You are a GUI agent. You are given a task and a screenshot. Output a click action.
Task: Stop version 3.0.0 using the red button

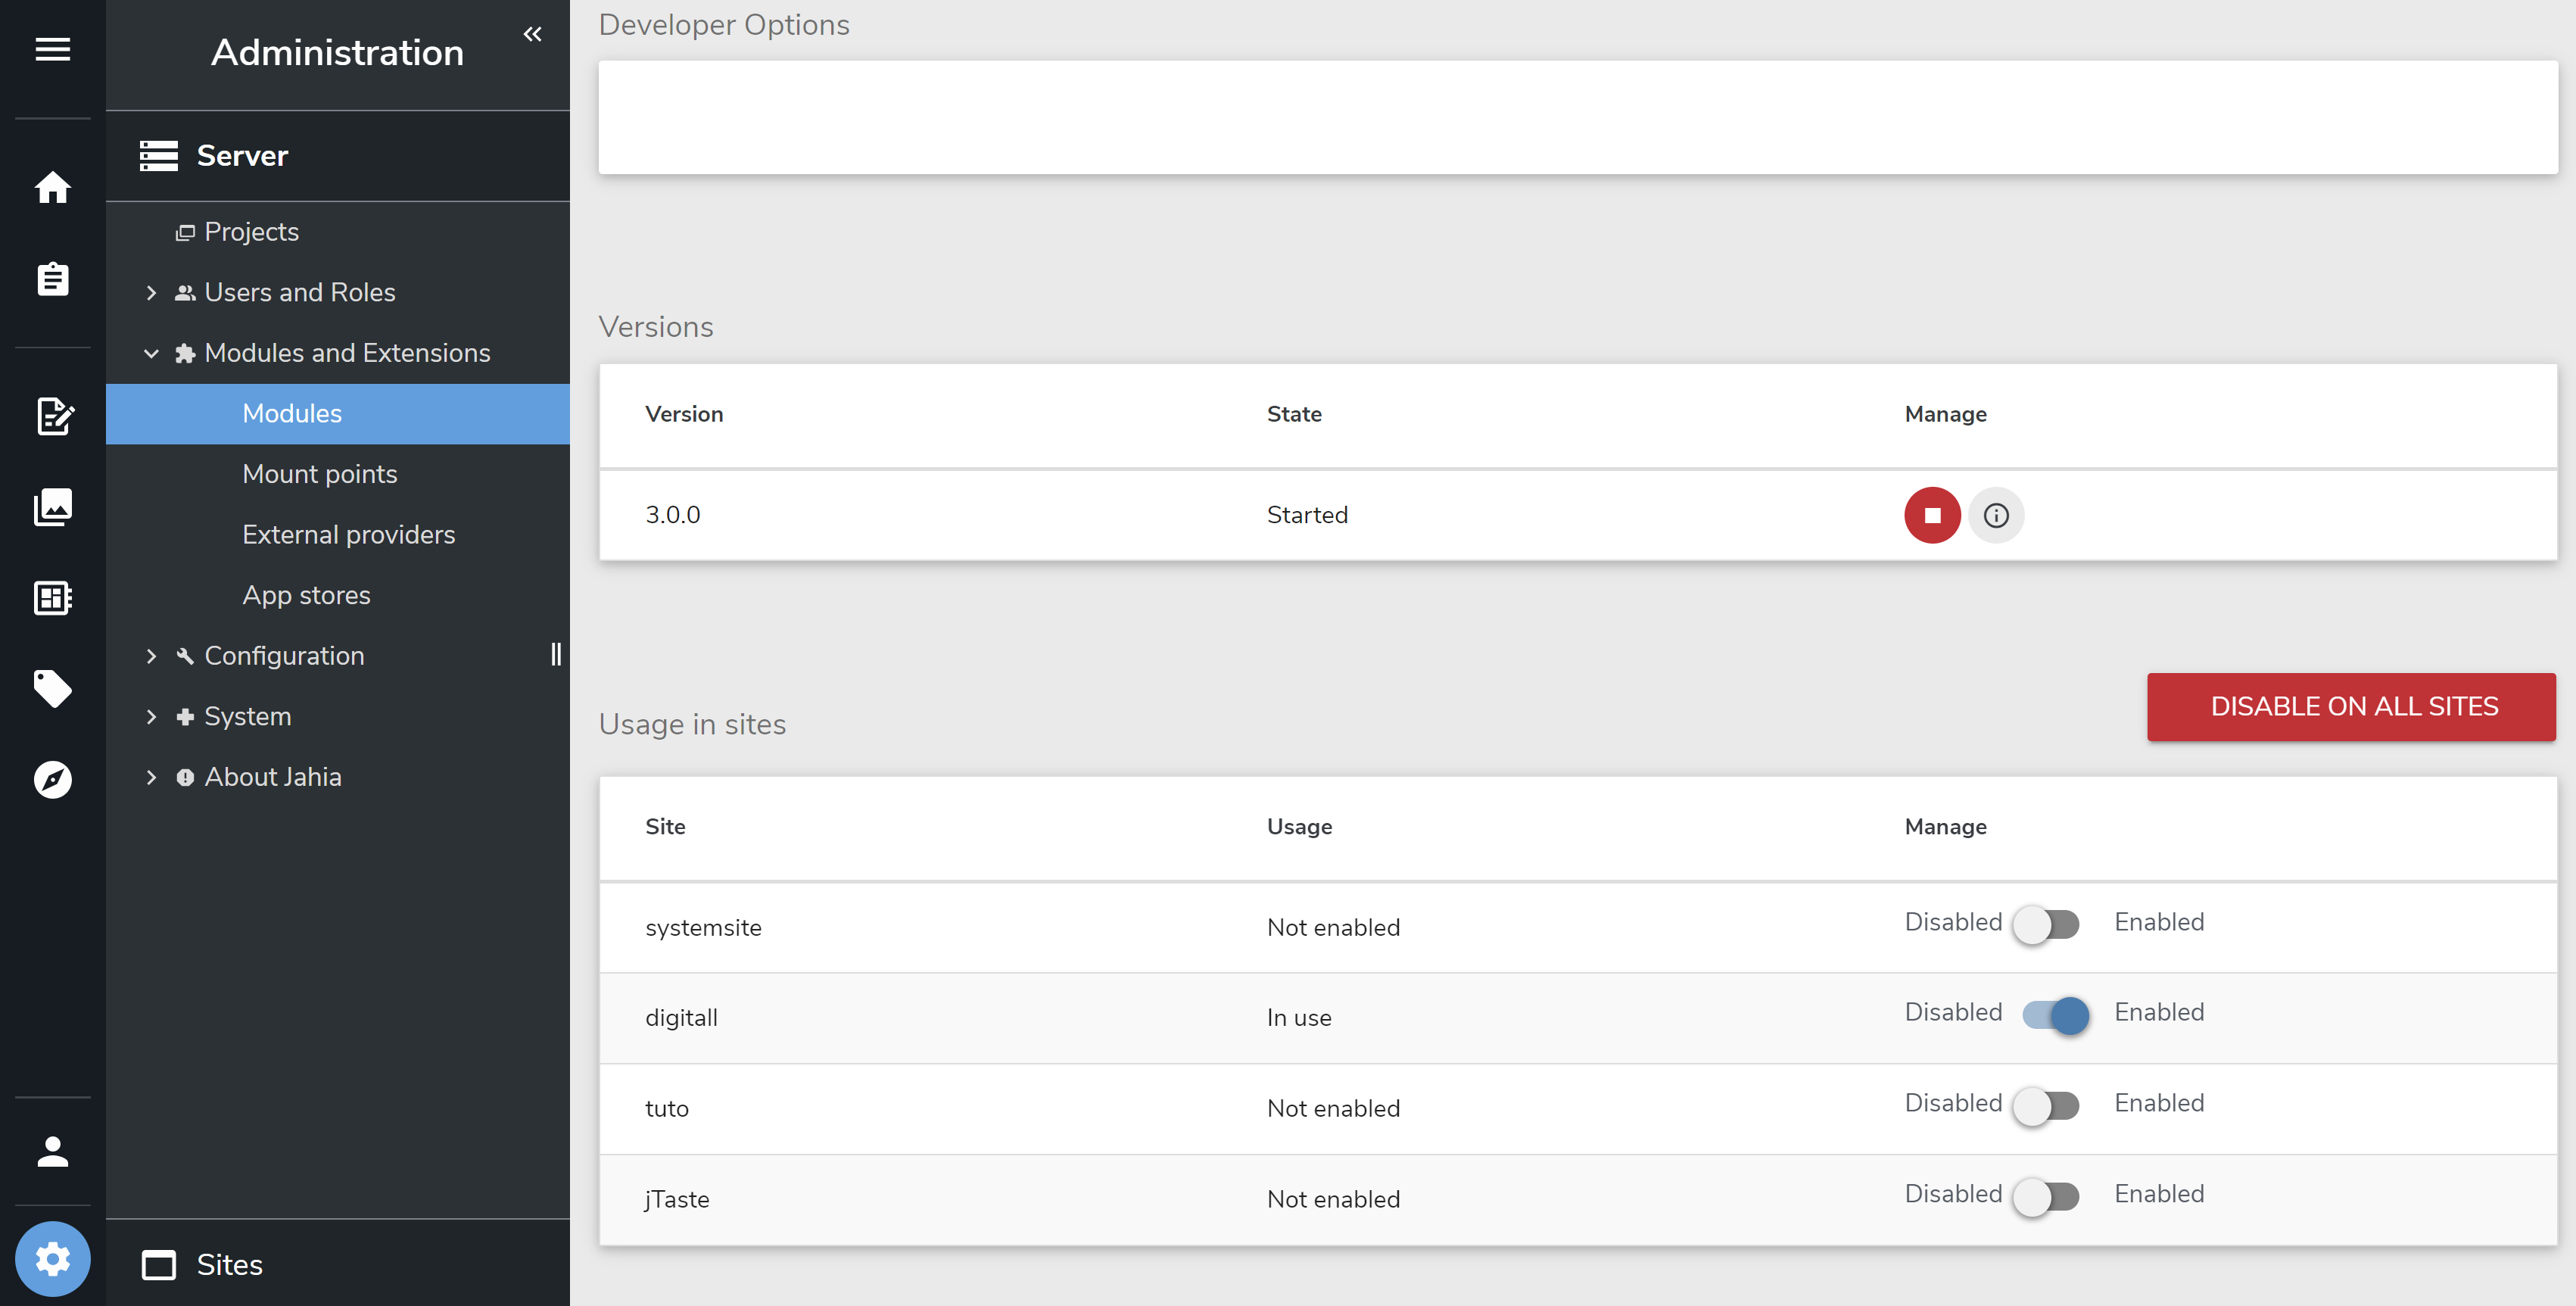(1931, 515)
